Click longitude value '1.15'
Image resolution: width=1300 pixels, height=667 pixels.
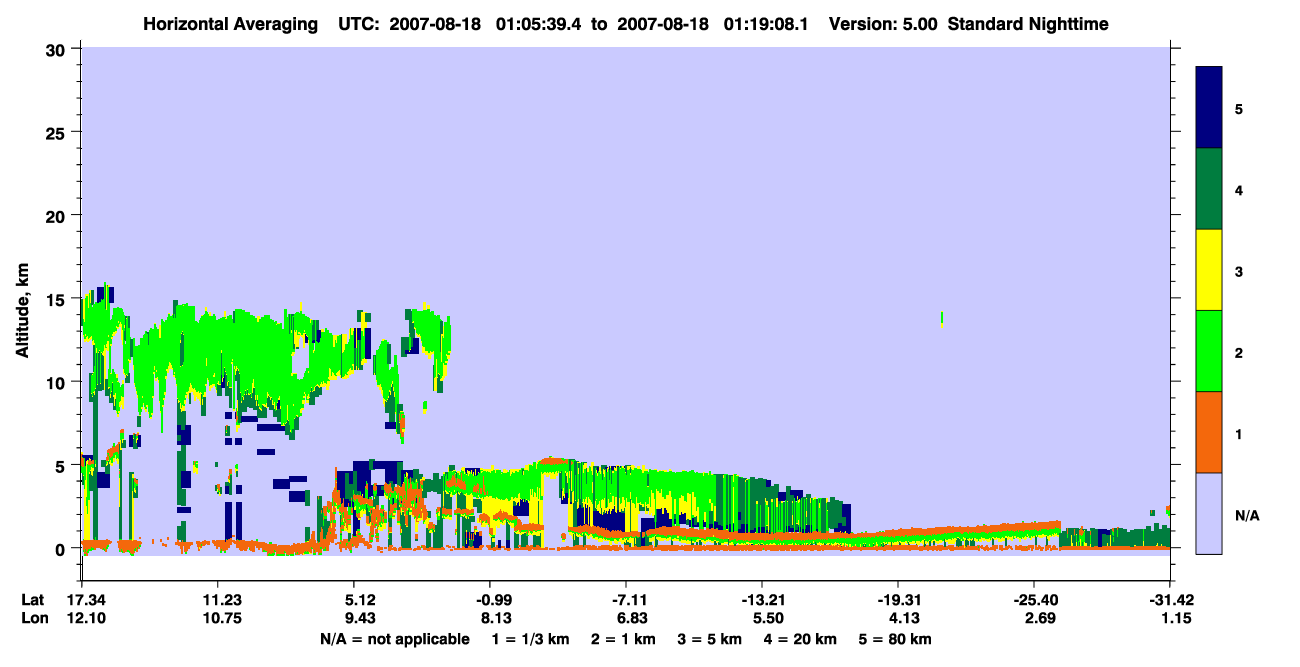pyautogui.click(x=1175, y=619)
